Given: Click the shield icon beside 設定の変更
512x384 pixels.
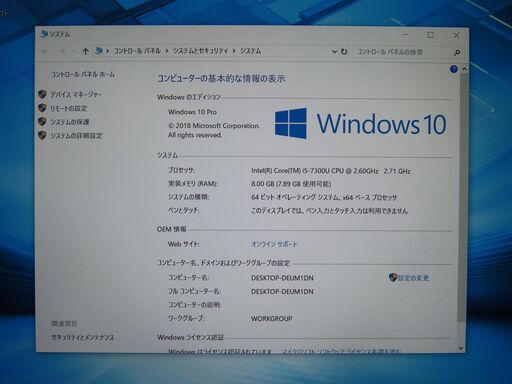Looking at the screenshot, I should [x=393, y=277].
